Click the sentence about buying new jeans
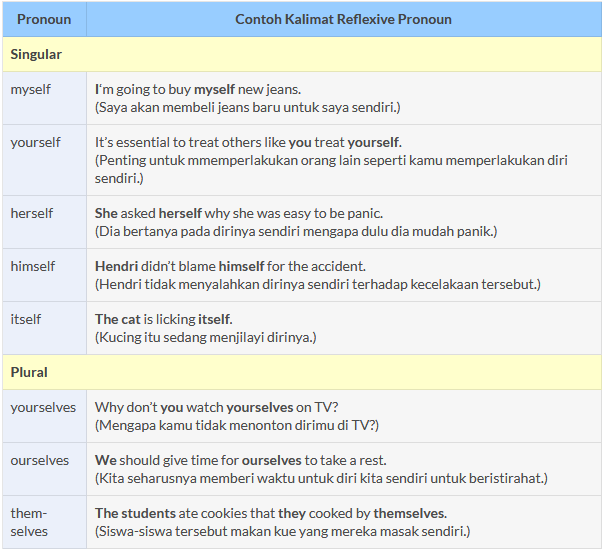Screen dimensions: 604x552 tap(198, 89)
